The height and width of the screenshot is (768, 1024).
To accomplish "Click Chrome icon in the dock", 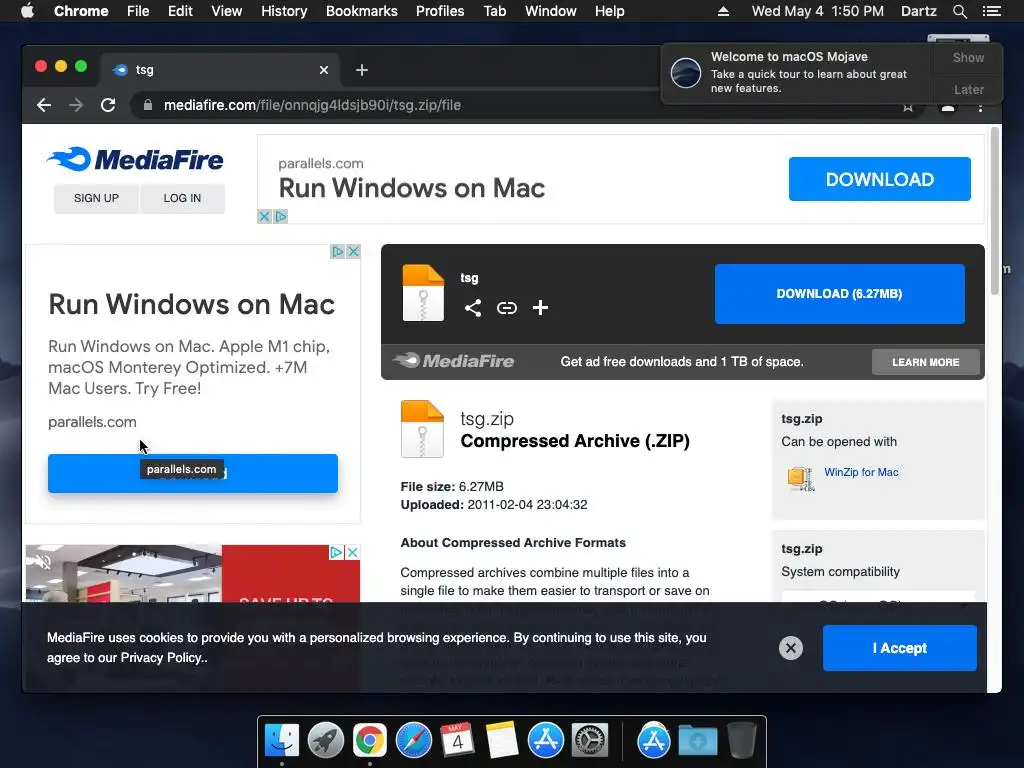I will pyautogui.click(x=370, y=741).
